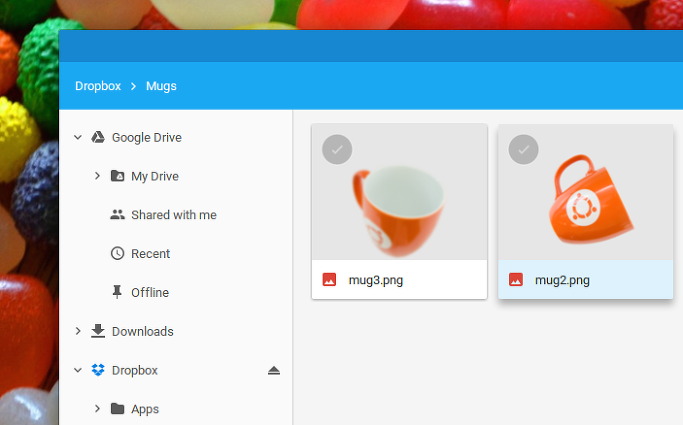Expand the Downloads section
Screen dimensions: 683x425
click(78, 331)
